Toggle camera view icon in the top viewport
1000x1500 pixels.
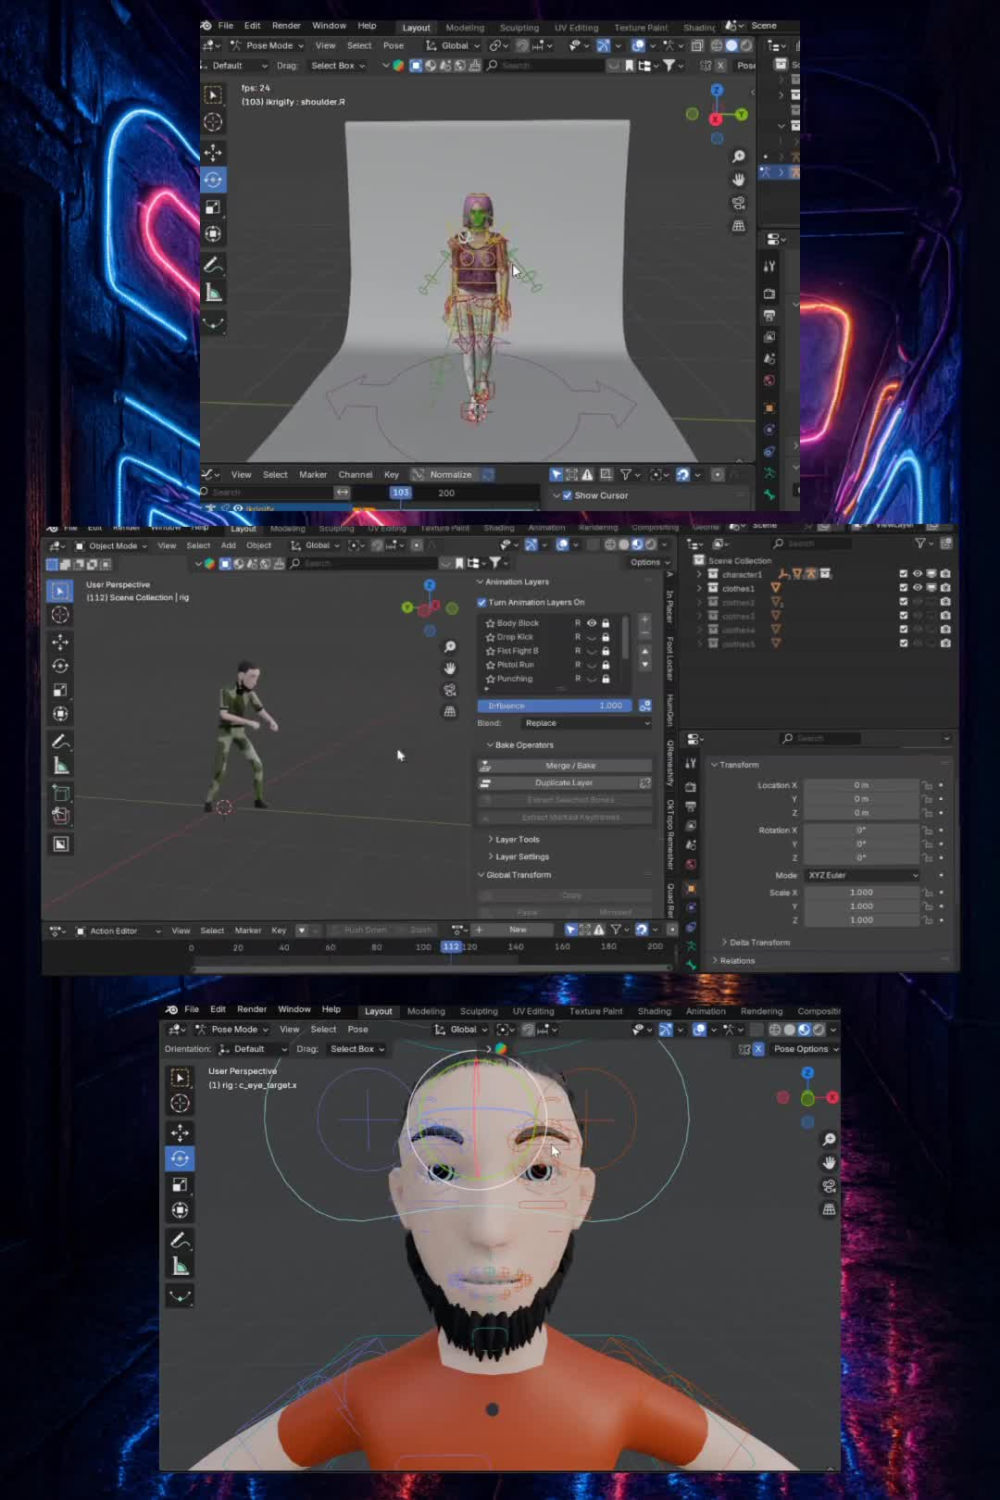(738, 203)
